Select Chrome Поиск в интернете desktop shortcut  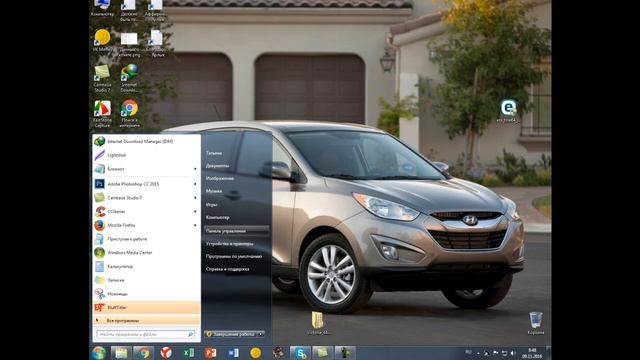[129, 113]
